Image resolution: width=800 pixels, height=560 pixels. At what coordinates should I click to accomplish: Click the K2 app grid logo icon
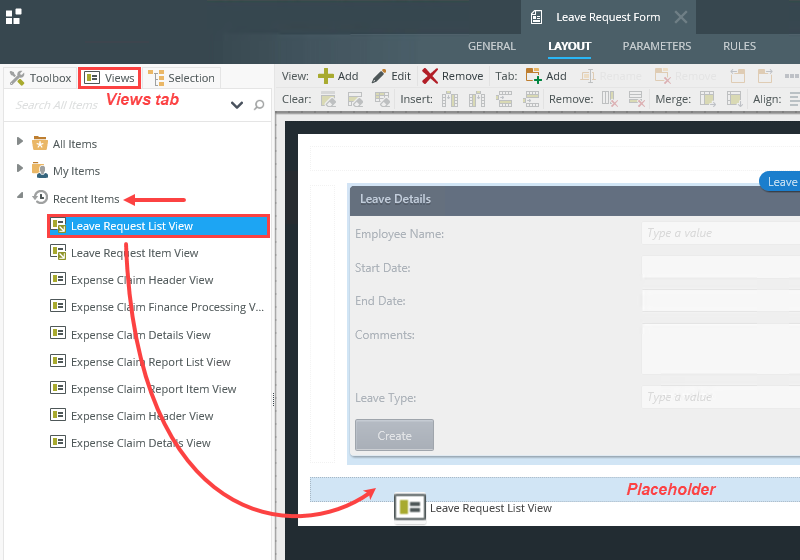[13, 16]
